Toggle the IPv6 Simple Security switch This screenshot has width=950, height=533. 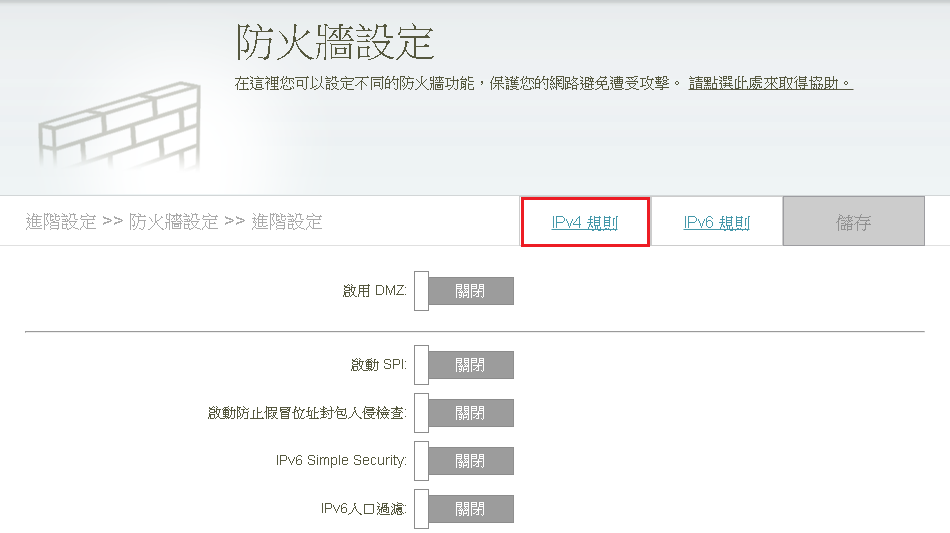click(x=464, y=461)
